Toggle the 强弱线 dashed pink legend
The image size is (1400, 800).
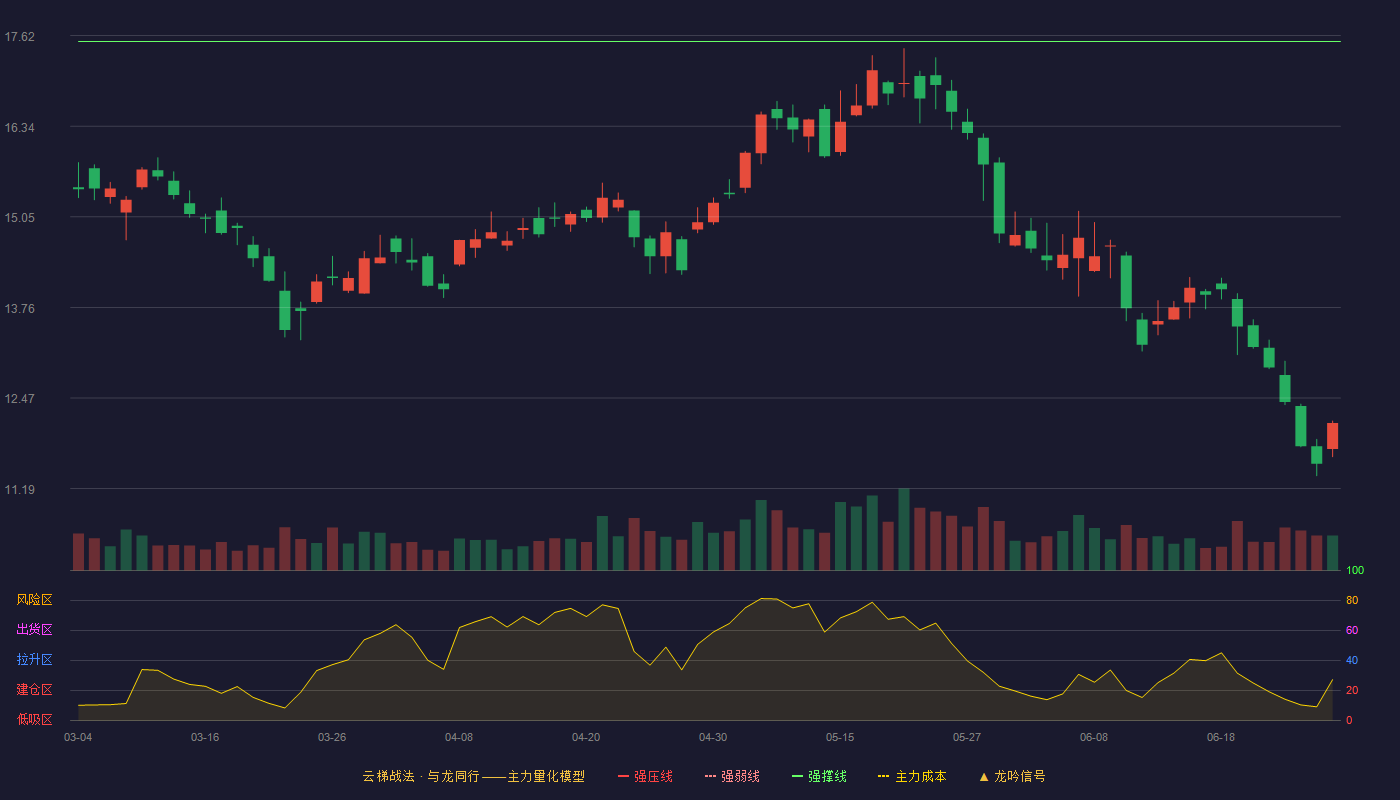coord(732,776)
